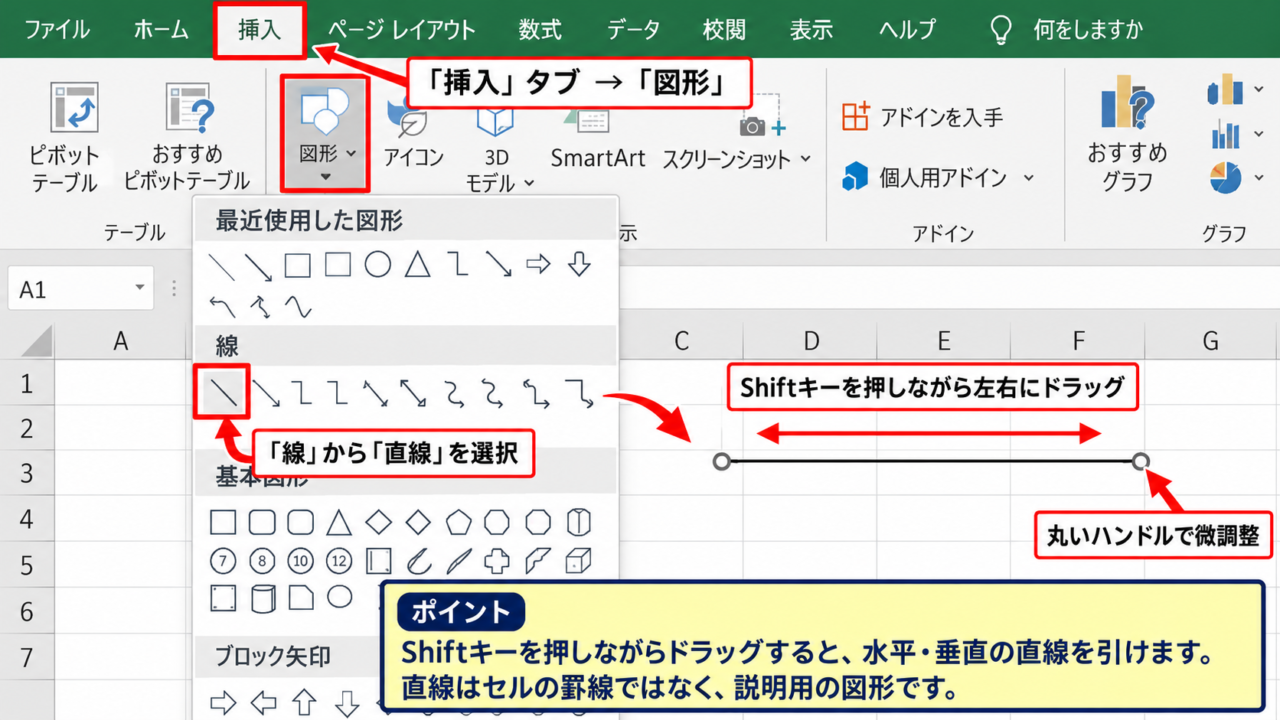Click the line's right round handle
This screenshot has height=720, width=1280.
click(x=1141, y=461)
